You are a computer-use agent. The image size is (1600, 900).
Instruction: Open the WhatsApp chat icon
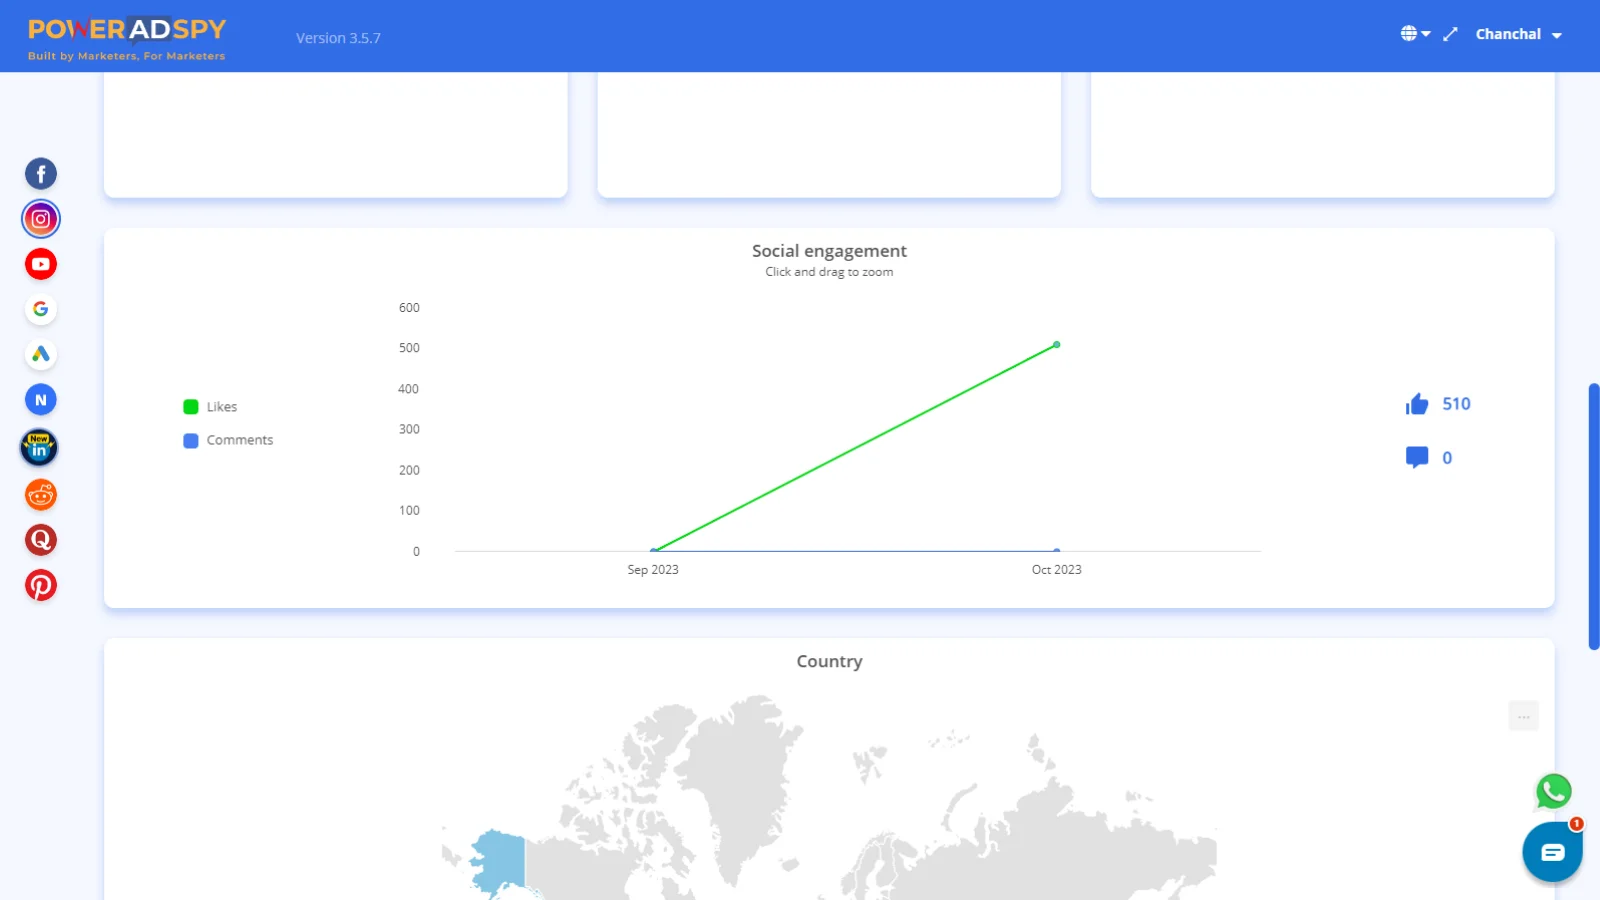click(1554, 792)
